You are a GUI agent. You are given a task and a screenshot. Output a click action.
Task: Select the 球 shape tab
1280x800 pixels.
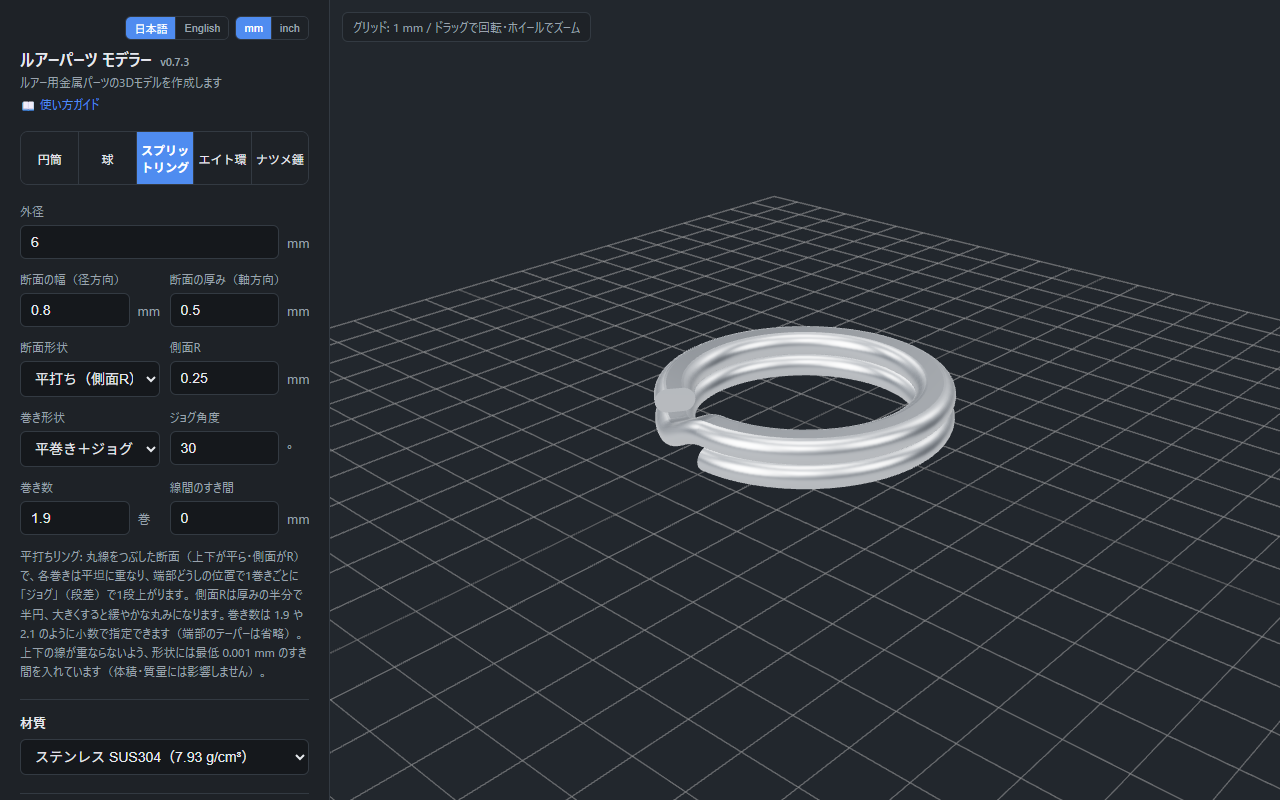(108, 159)
